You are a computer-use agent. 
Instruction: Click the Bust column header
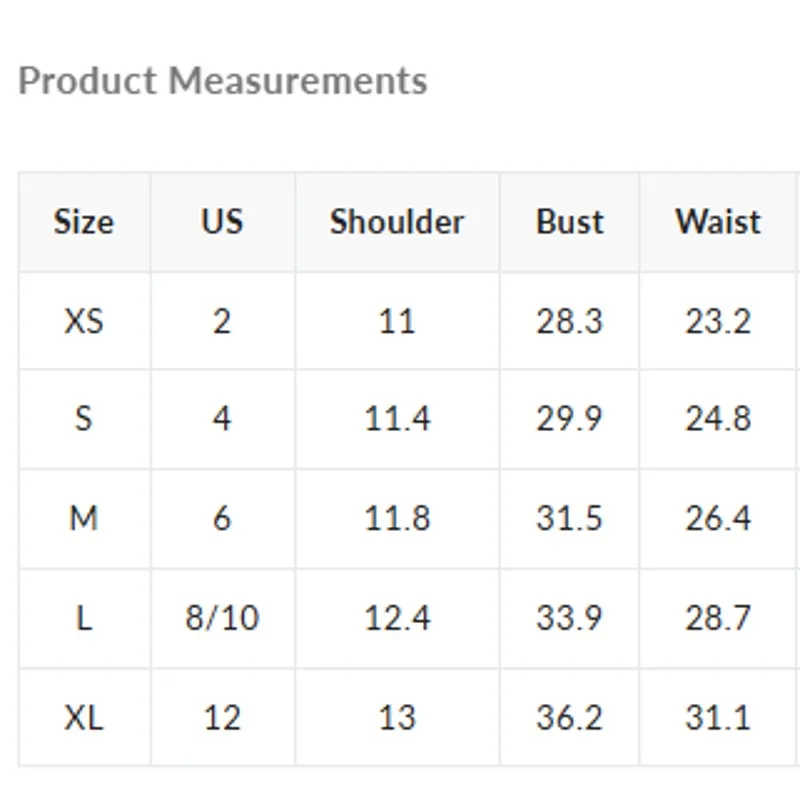pyautogui.click(x=569, y=221)
